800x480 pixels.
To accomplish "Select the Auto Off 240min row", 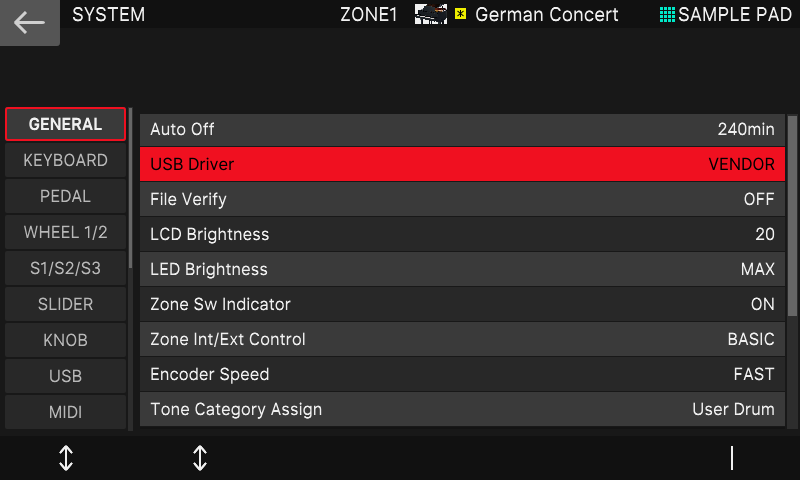I will pyautogui.click(x=462, y=129).
